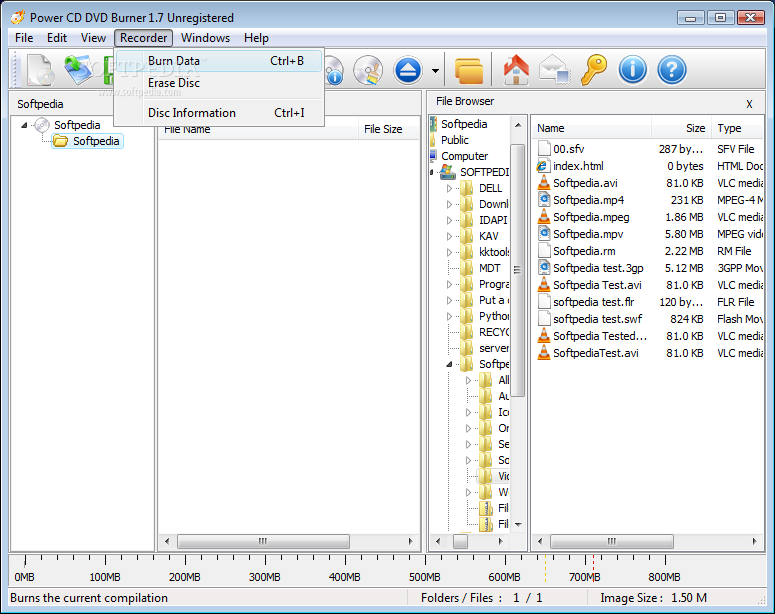
Task: Select the file 00.sfv
Action: point(568,149)
